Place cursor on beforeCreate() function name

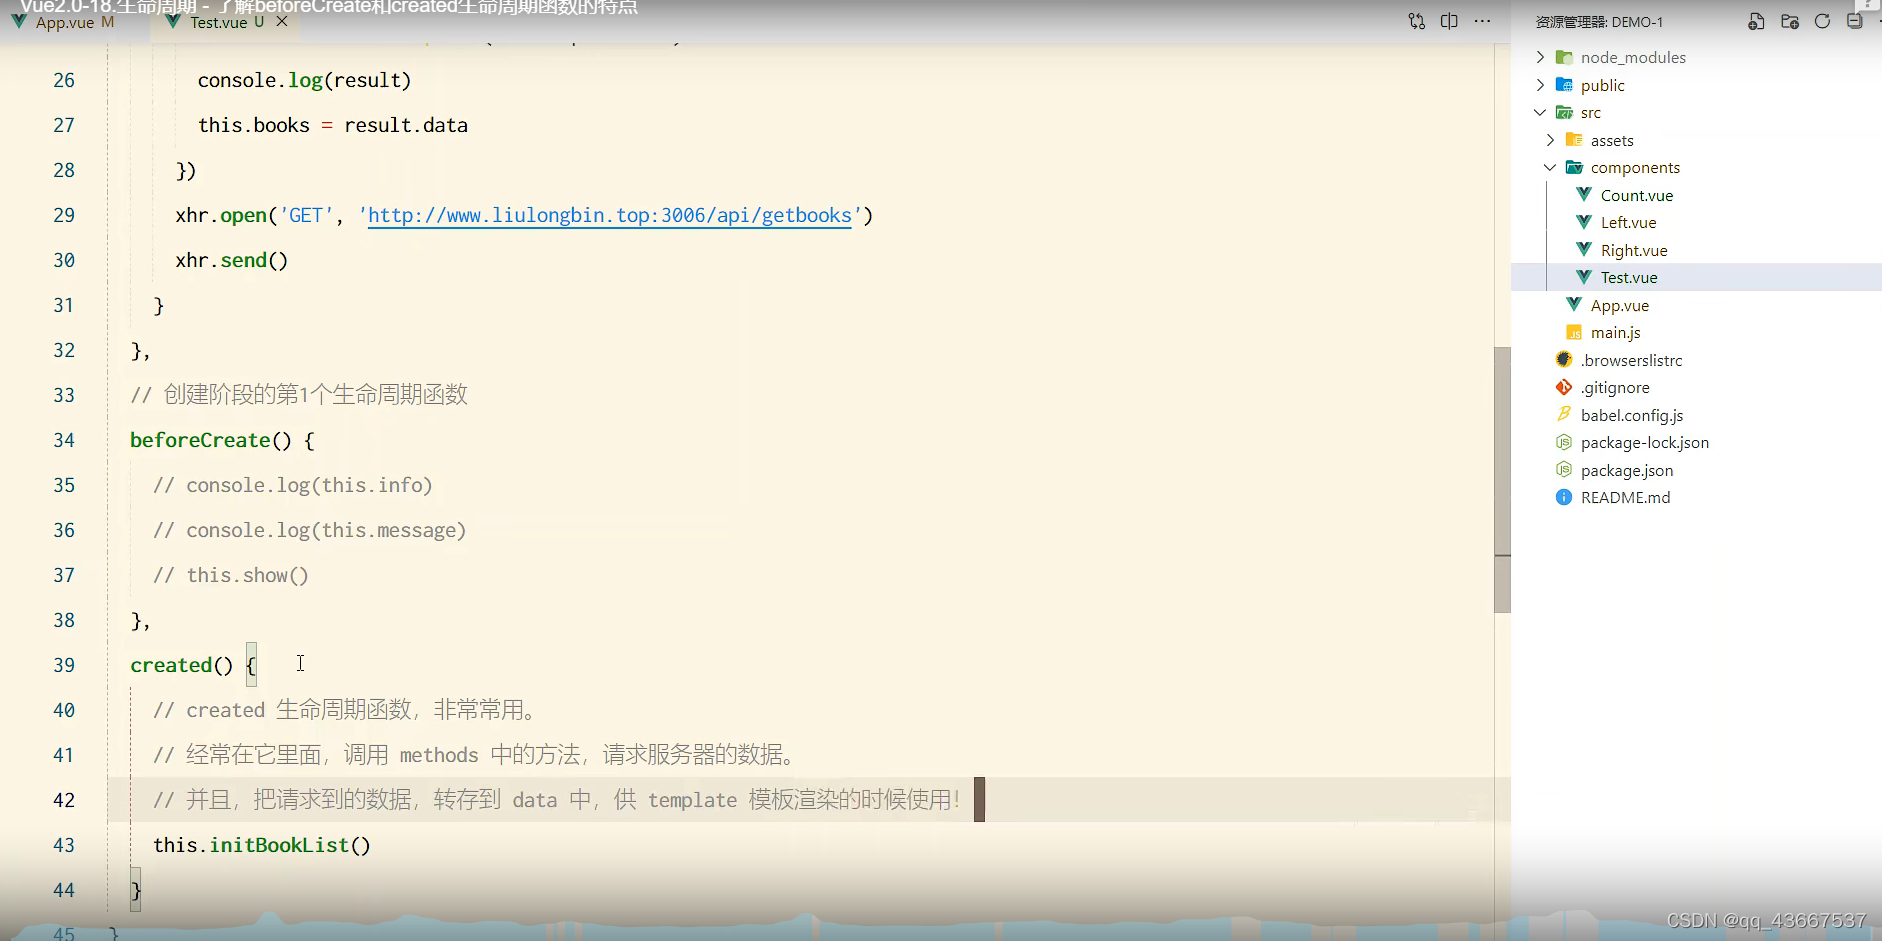200,440
